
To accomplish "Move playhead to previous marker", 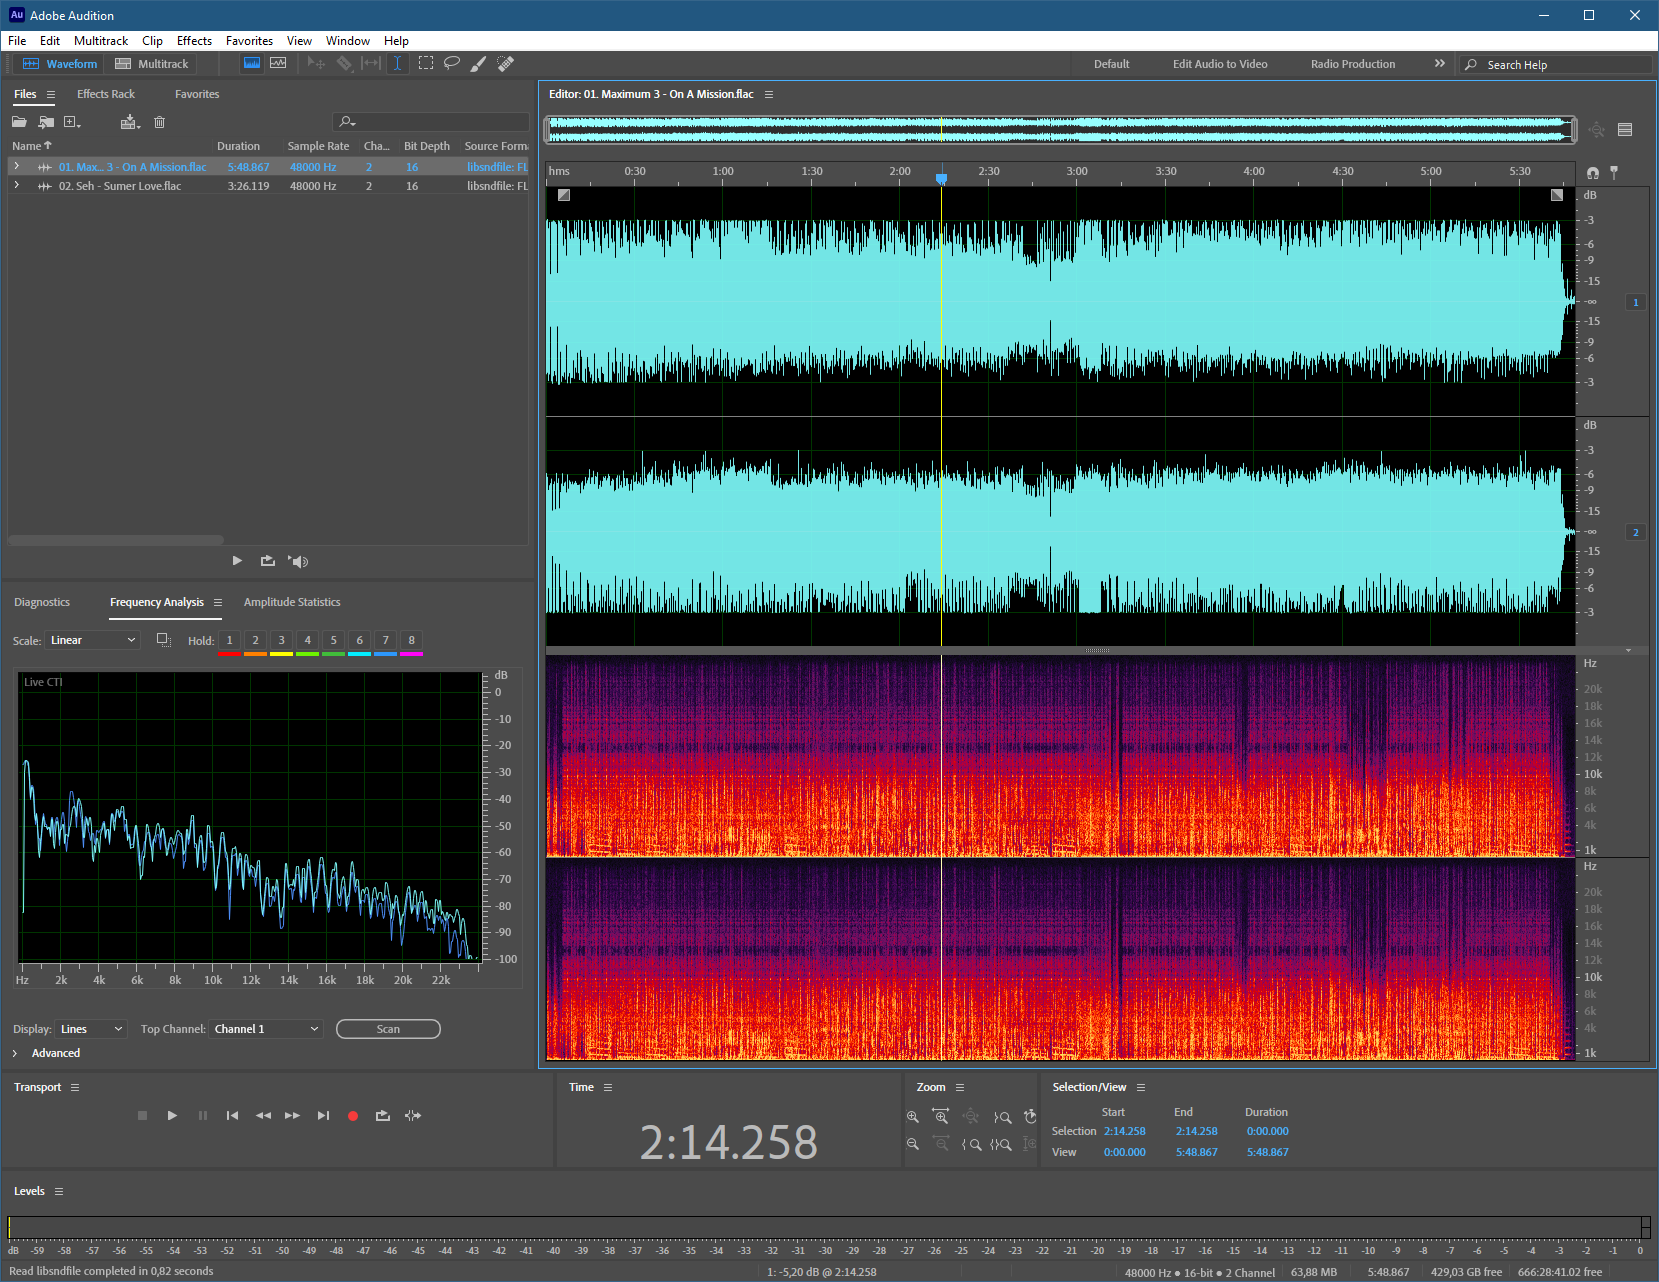I will [x=232, y=1115].
